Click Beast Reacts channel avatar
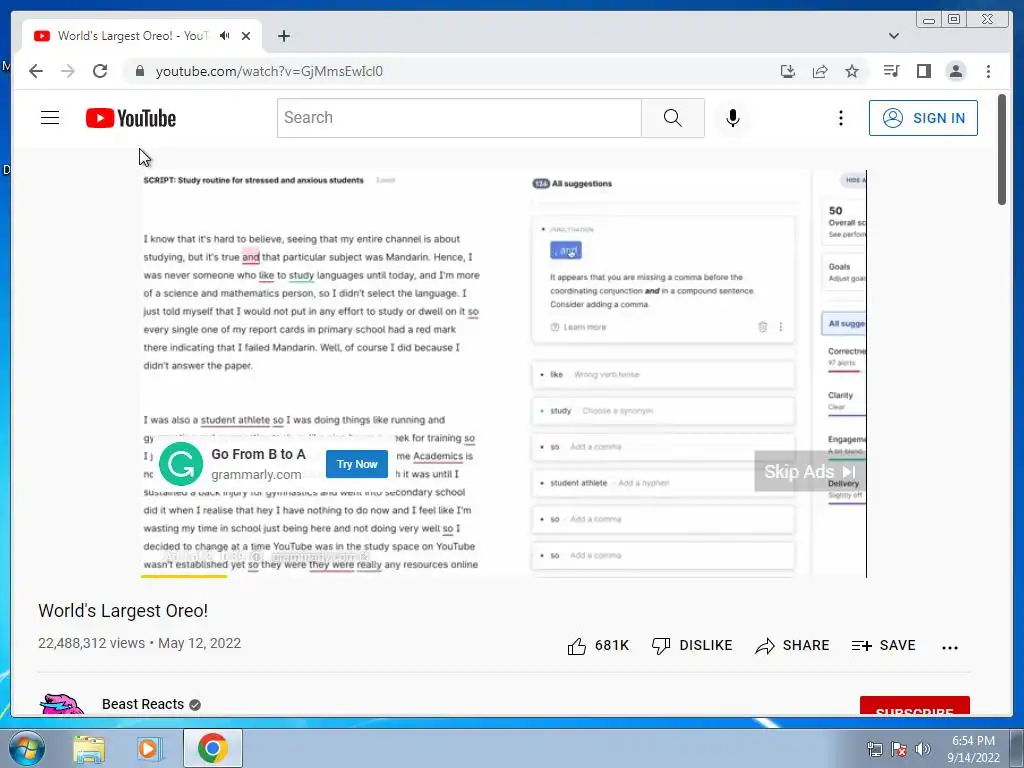Image resolution: width=1024 pixels, height=768 pixels. pos(62,705)
